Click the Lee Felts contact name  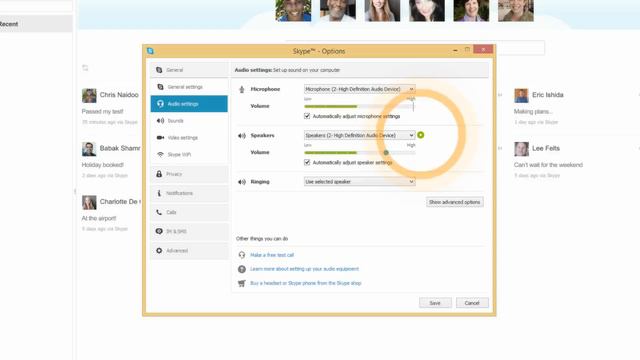(x=546, y=148)
